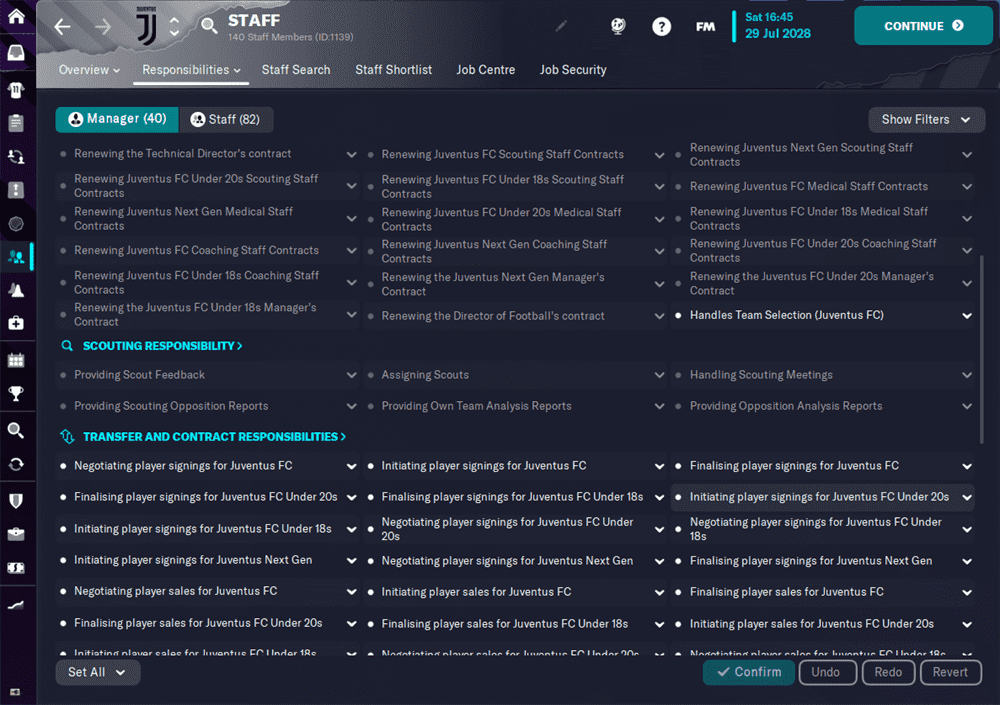Expand Providing Own Team Analysis Reports dropdown
This screenshot has height=705, width=1000.
click(x=659, y=406)
